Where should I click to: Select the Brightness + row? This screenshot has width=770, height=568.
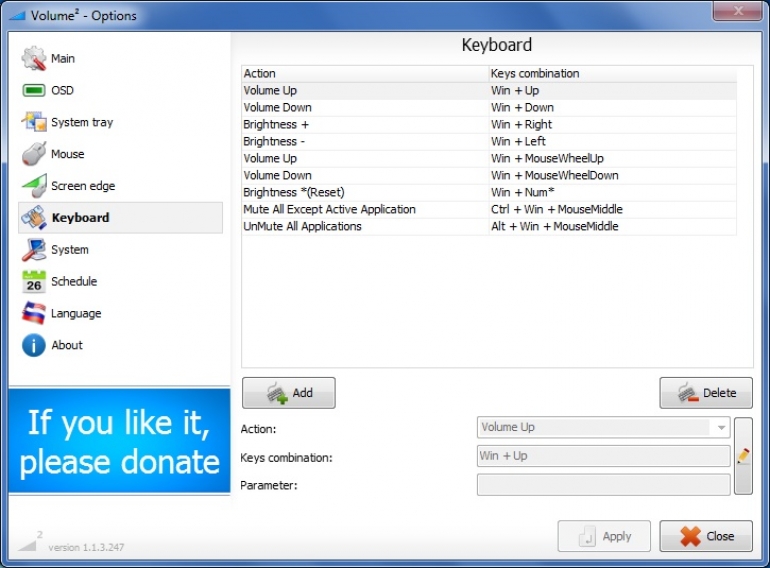coord(489,124)
